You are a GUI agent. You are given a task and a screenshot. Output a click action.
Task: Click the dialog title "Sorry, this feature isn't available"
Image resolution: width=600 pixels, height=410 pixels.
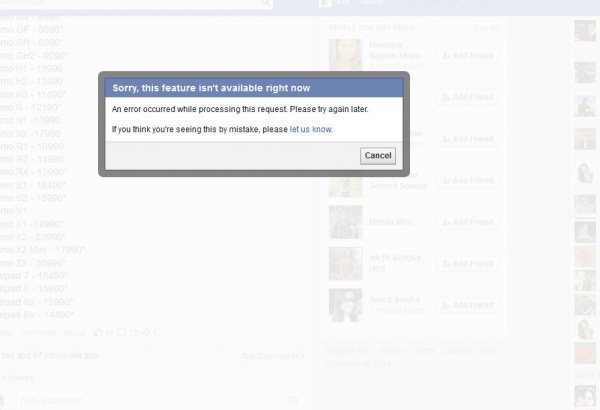[x=211, y=88]
